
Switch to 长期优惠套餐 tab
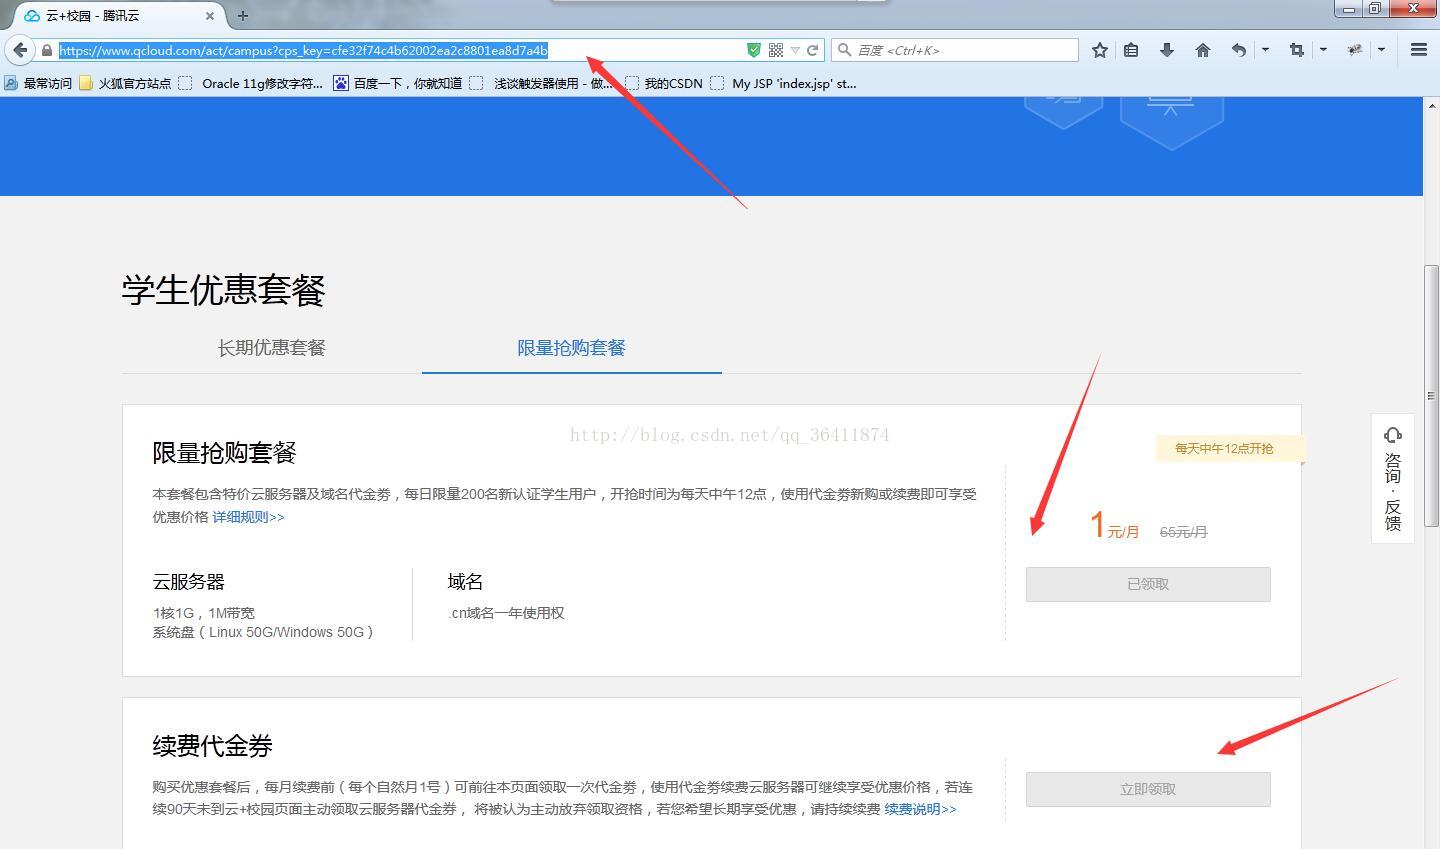click(272, 348)
